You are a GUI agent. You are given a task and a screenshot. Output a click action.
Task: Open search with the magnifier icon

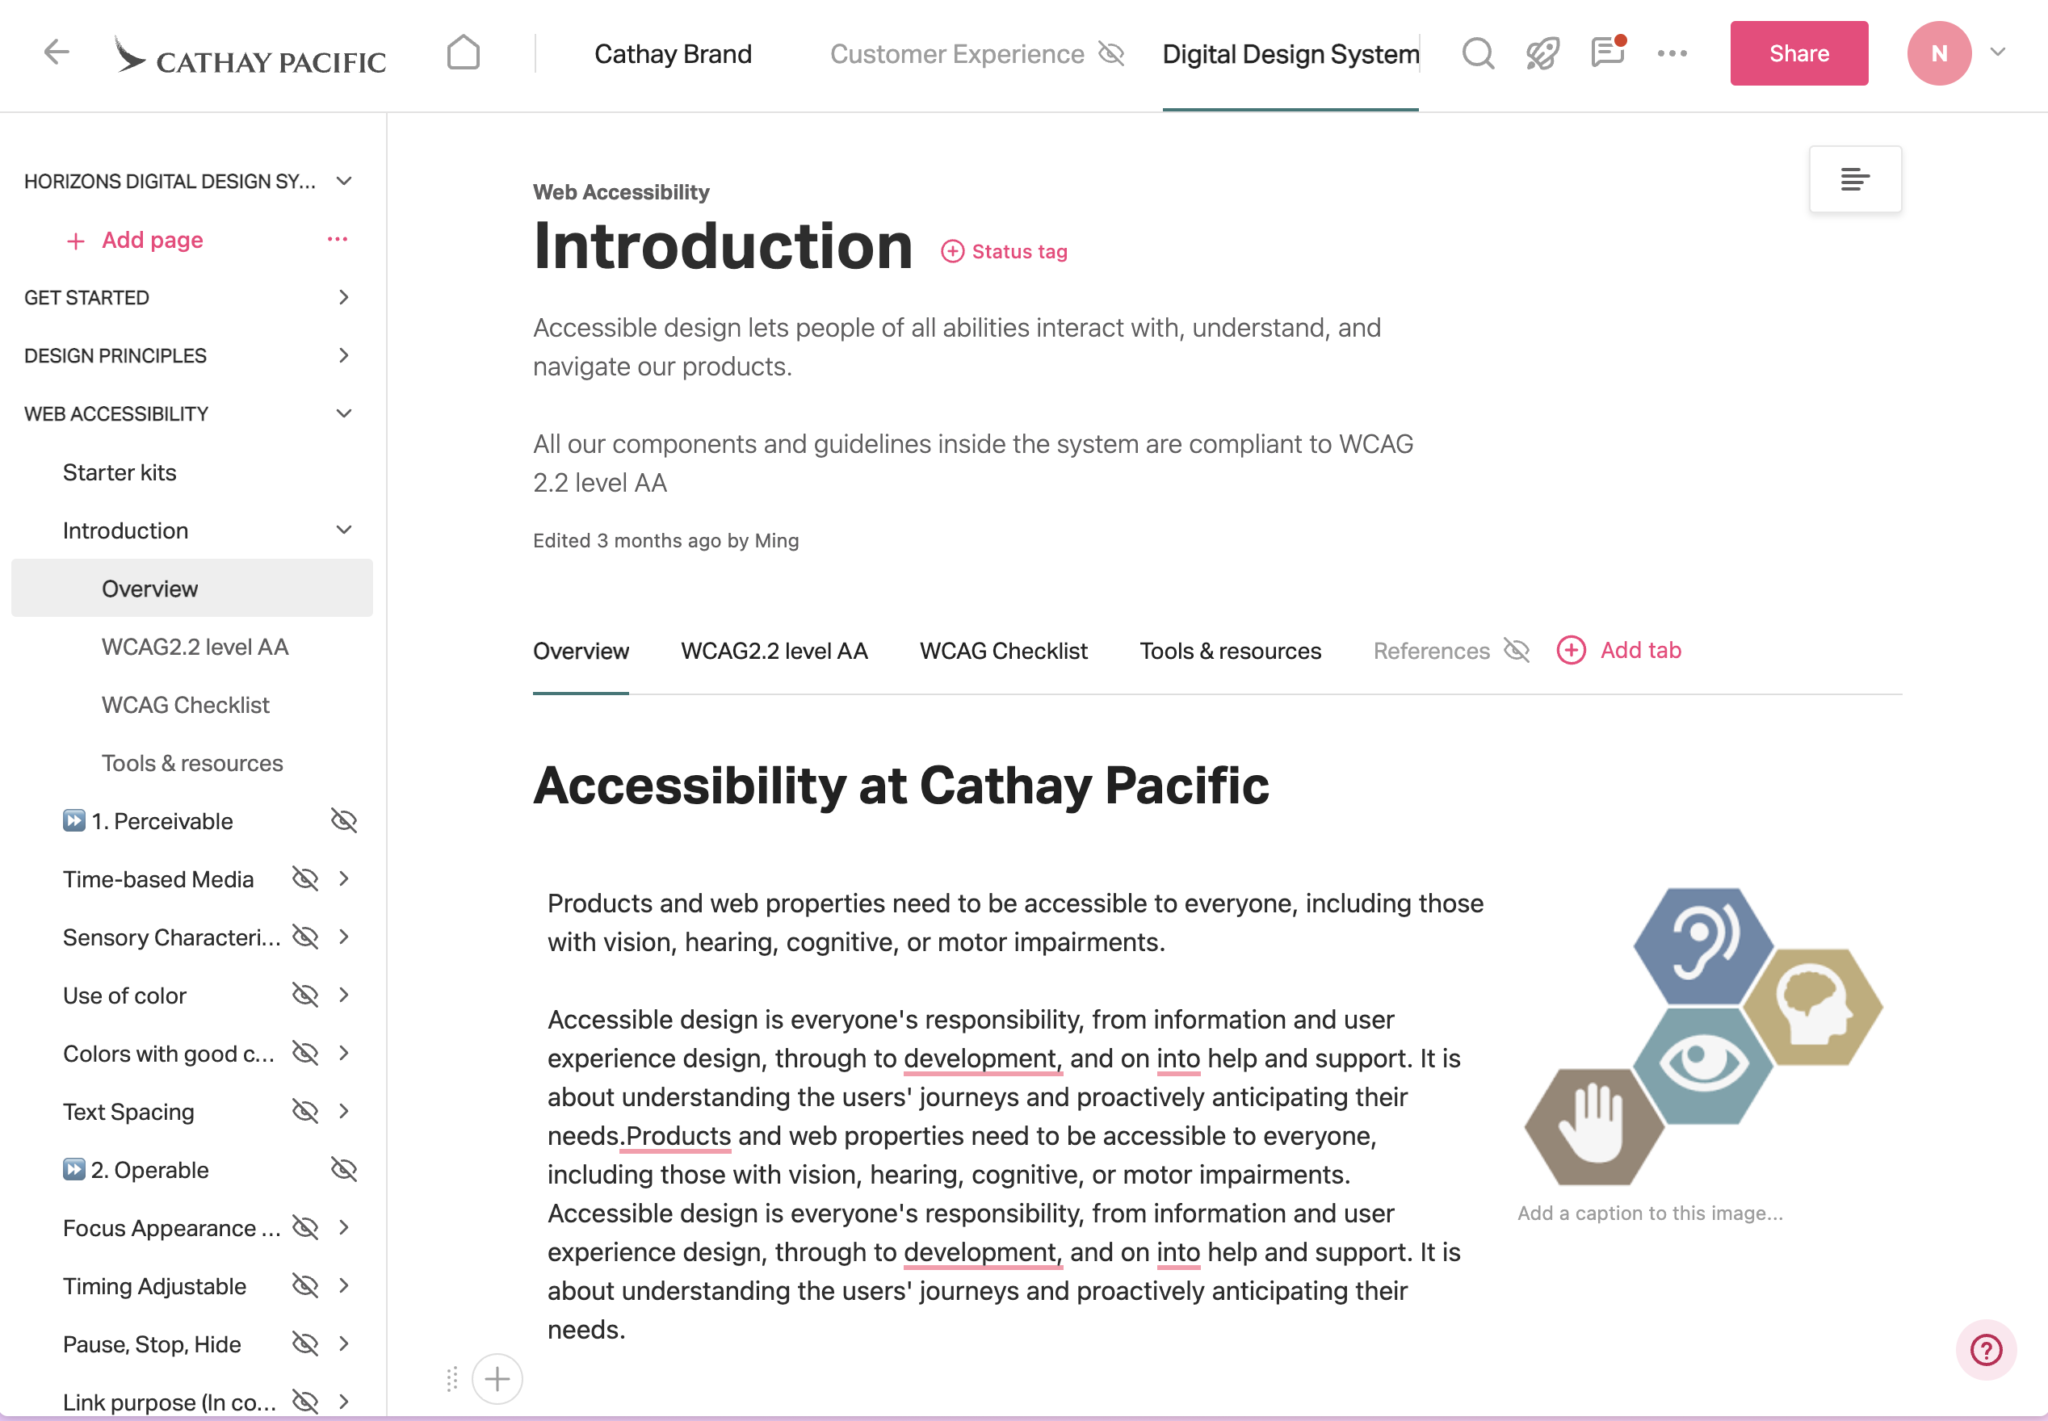(1477, 54)
